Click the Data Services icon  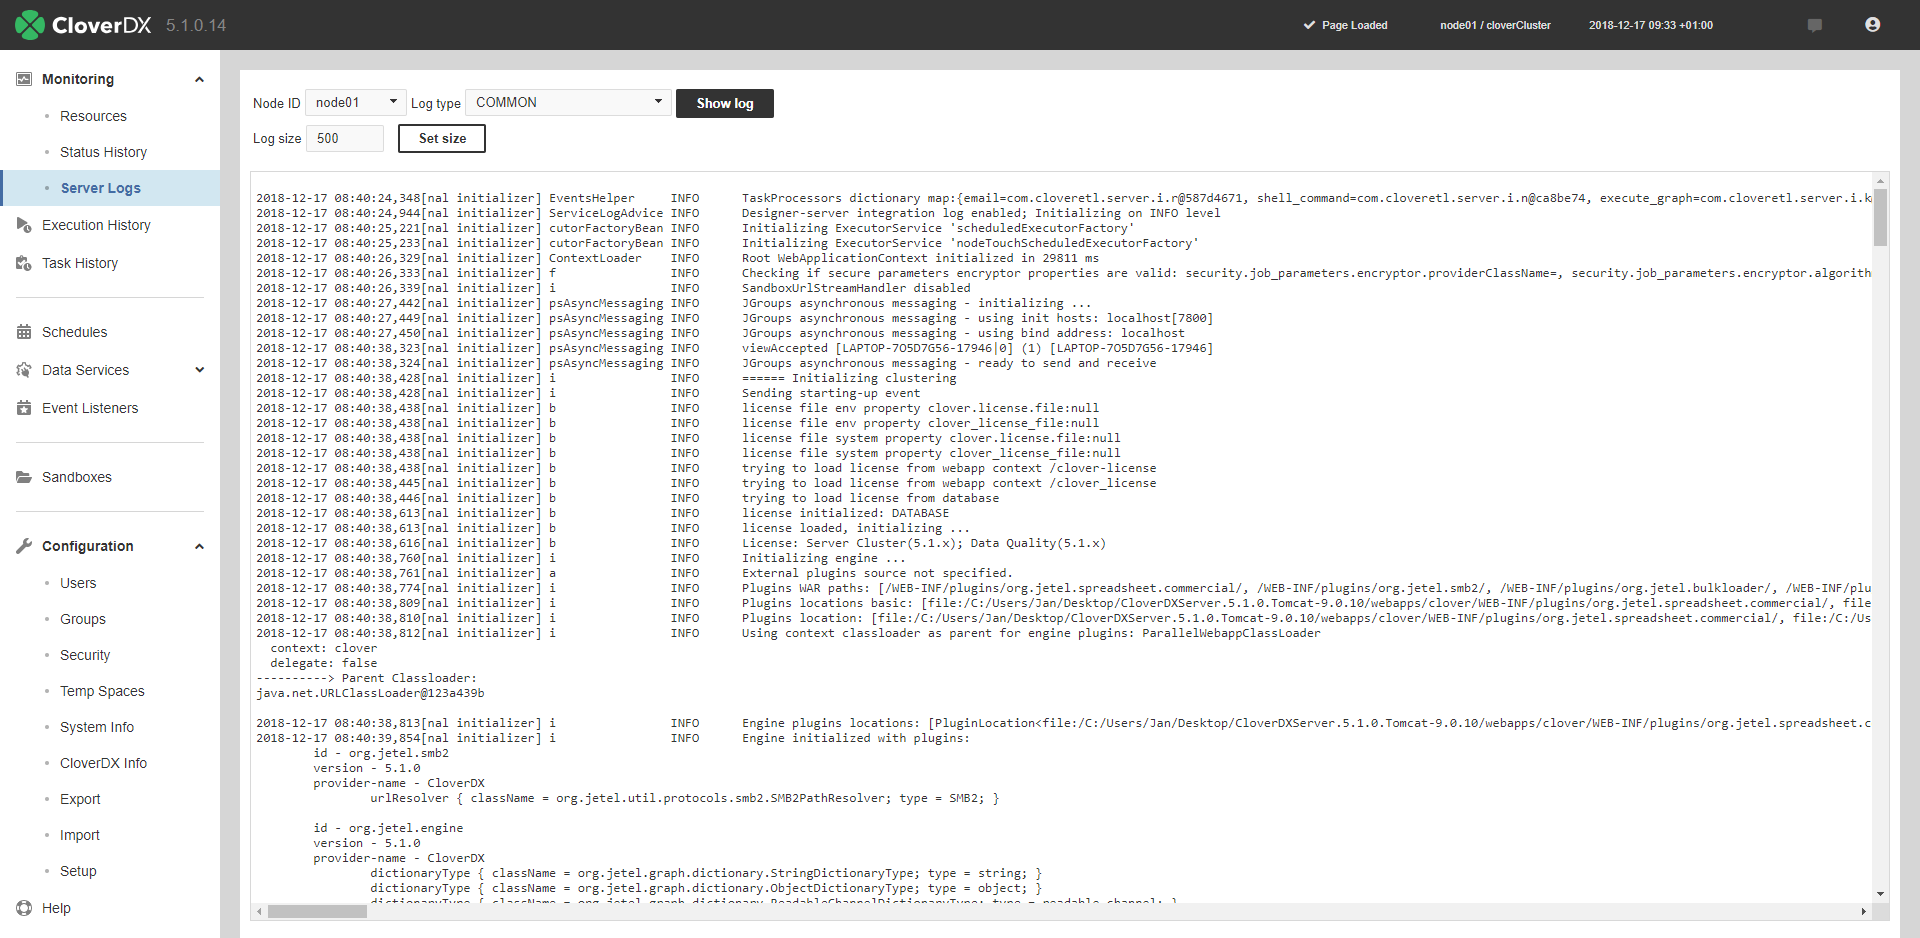(x=24, y=370)
